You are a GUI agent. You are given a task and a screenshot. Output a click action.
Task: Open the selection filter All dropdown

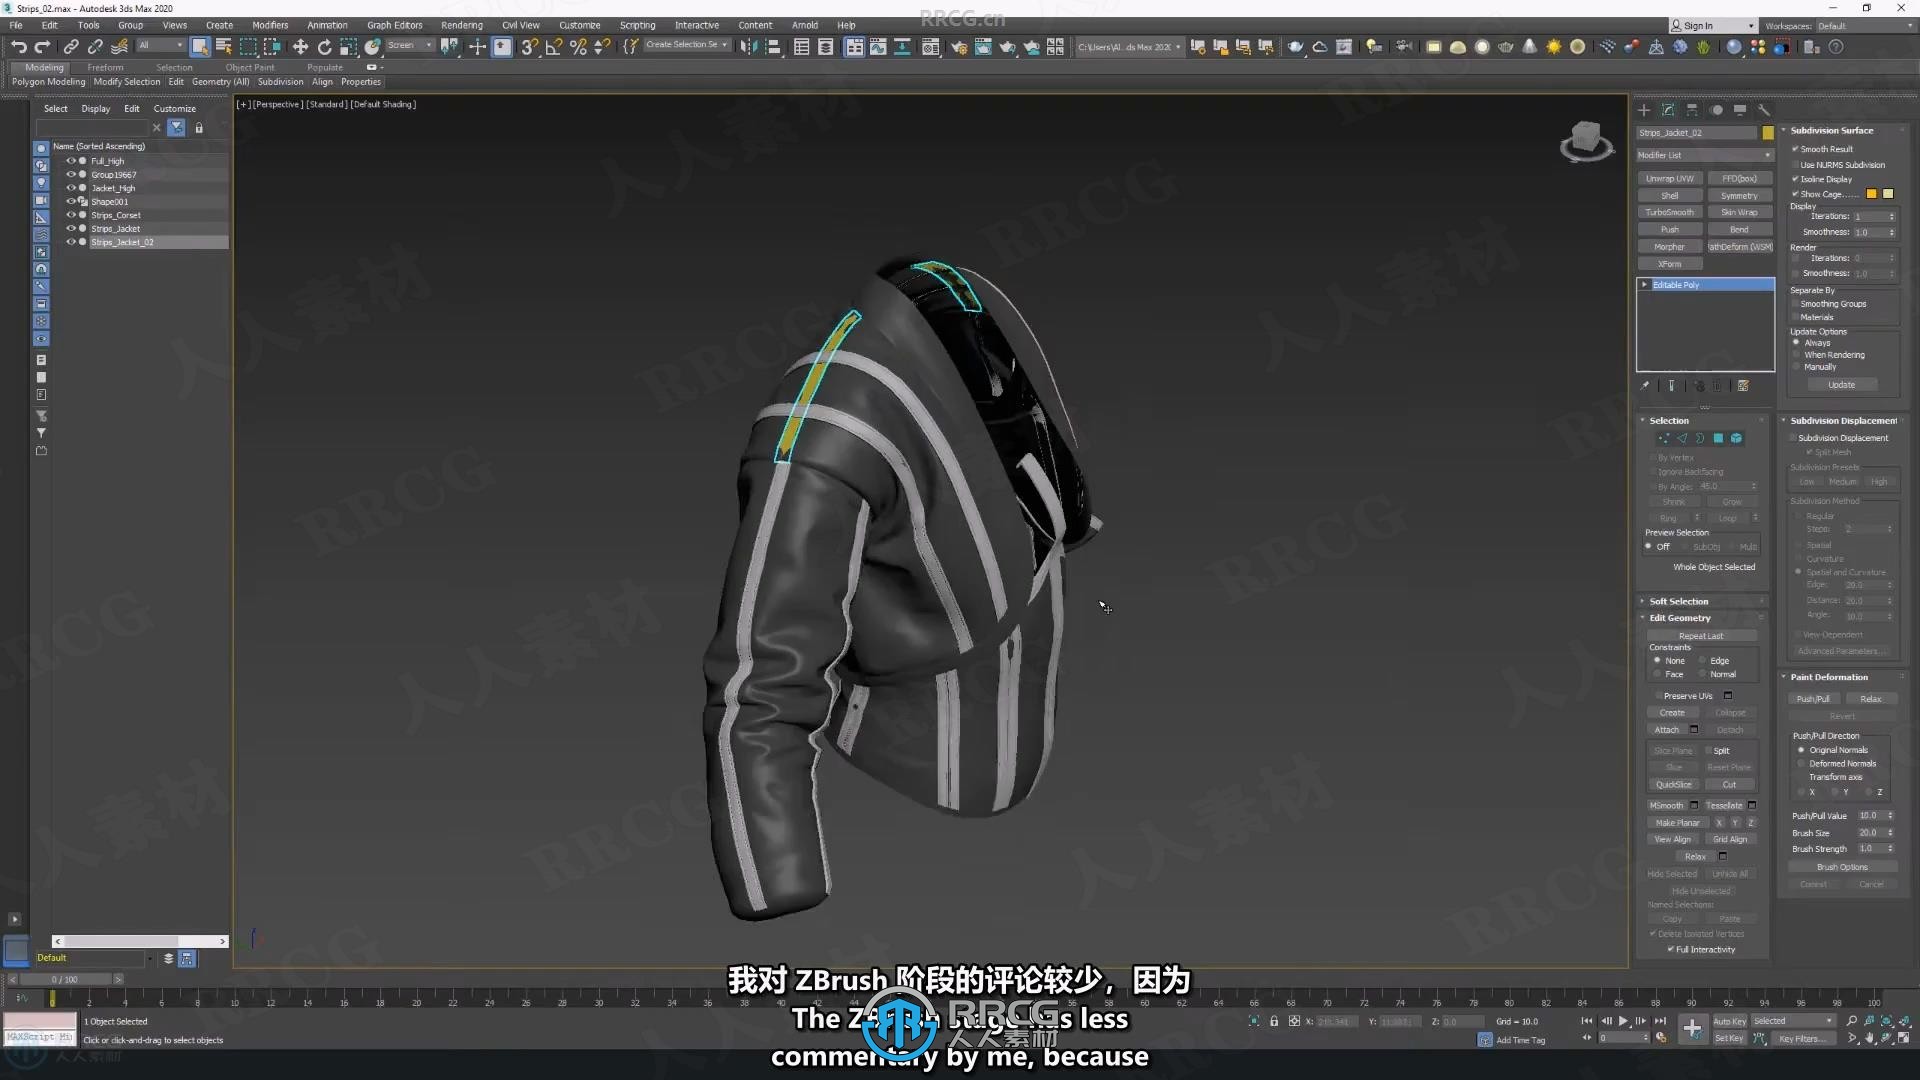coord(160,46)
